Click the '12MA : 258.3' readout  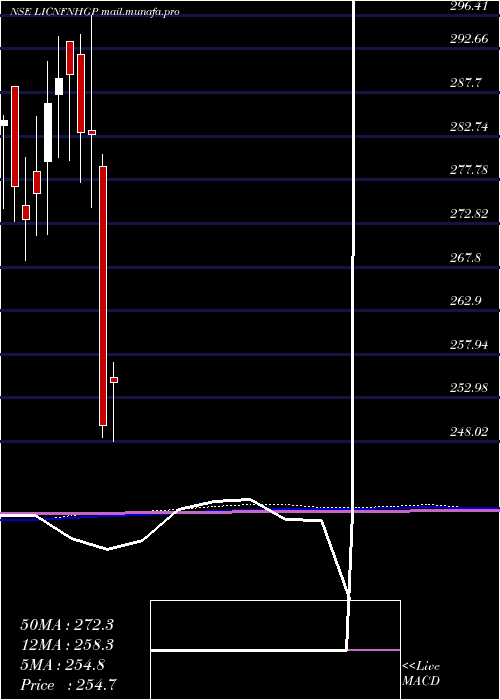point(67,645)
